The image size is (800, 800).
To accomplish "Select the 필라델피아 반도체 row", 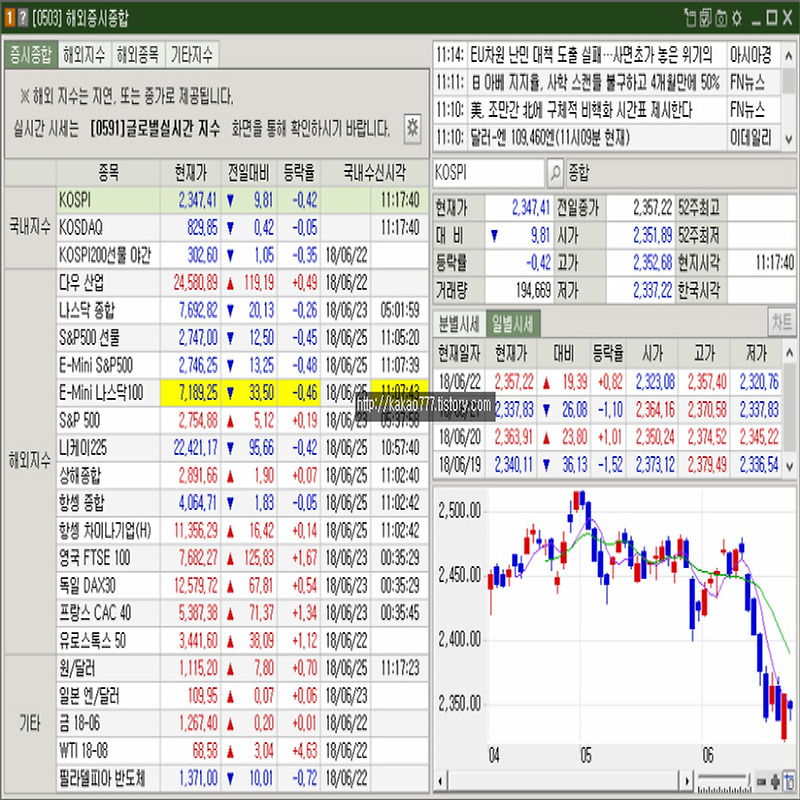I will (242, 779).
